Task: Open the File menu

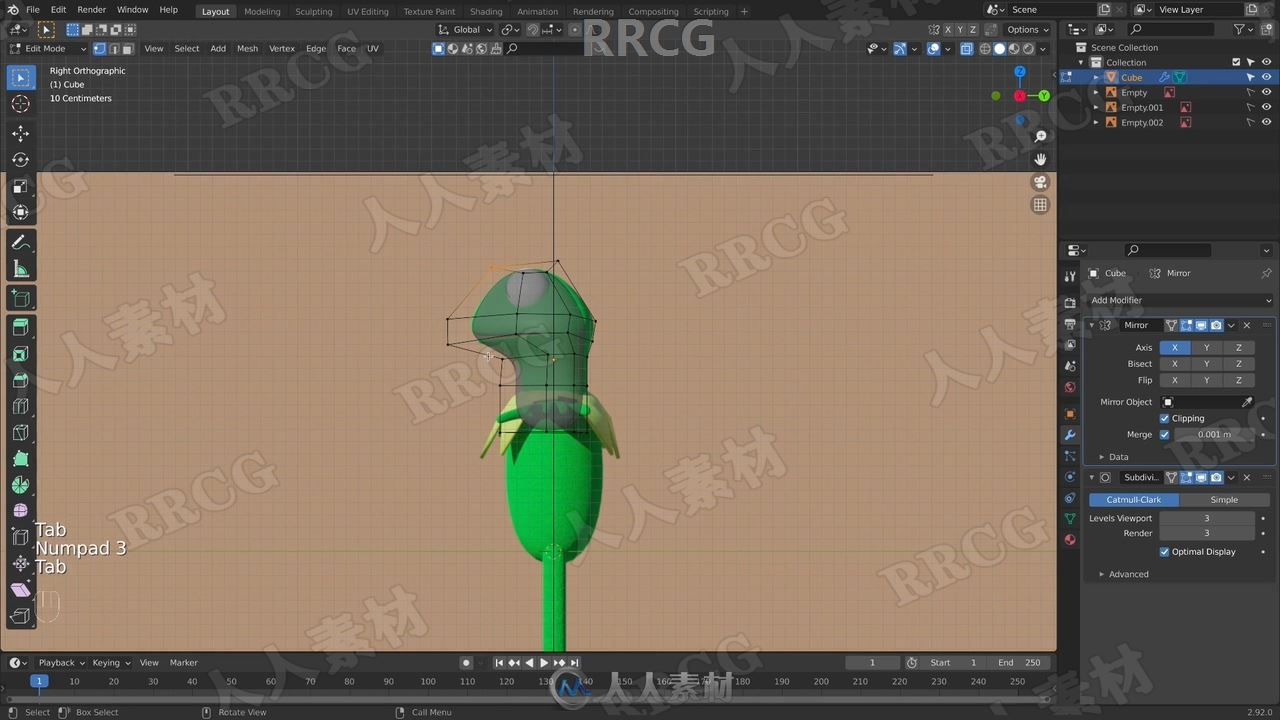Action: [33, 10]
